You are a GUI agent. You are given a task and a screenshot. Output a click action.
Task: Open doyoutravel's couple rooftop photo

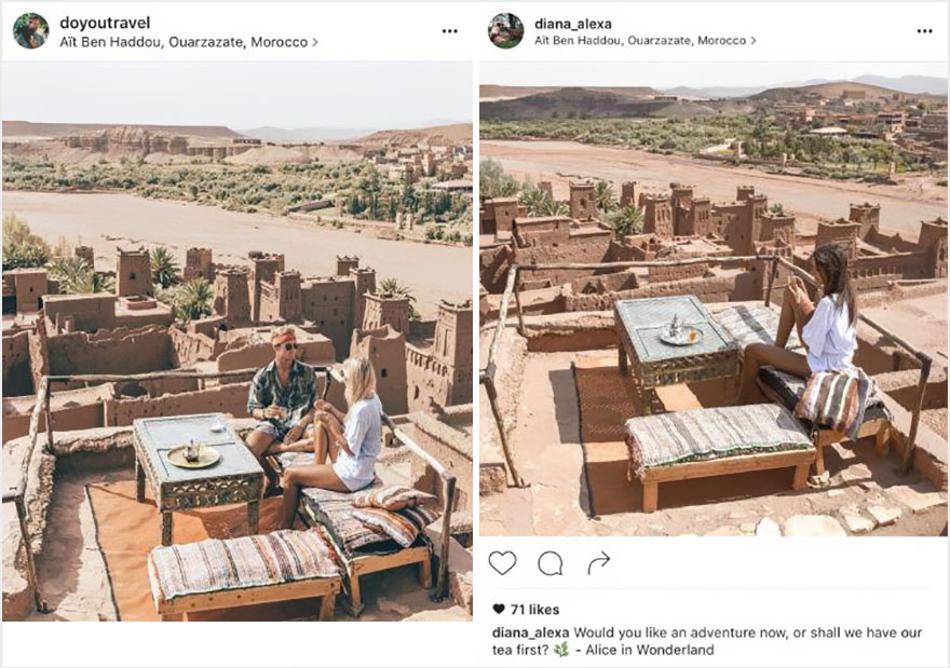[237, 341]
